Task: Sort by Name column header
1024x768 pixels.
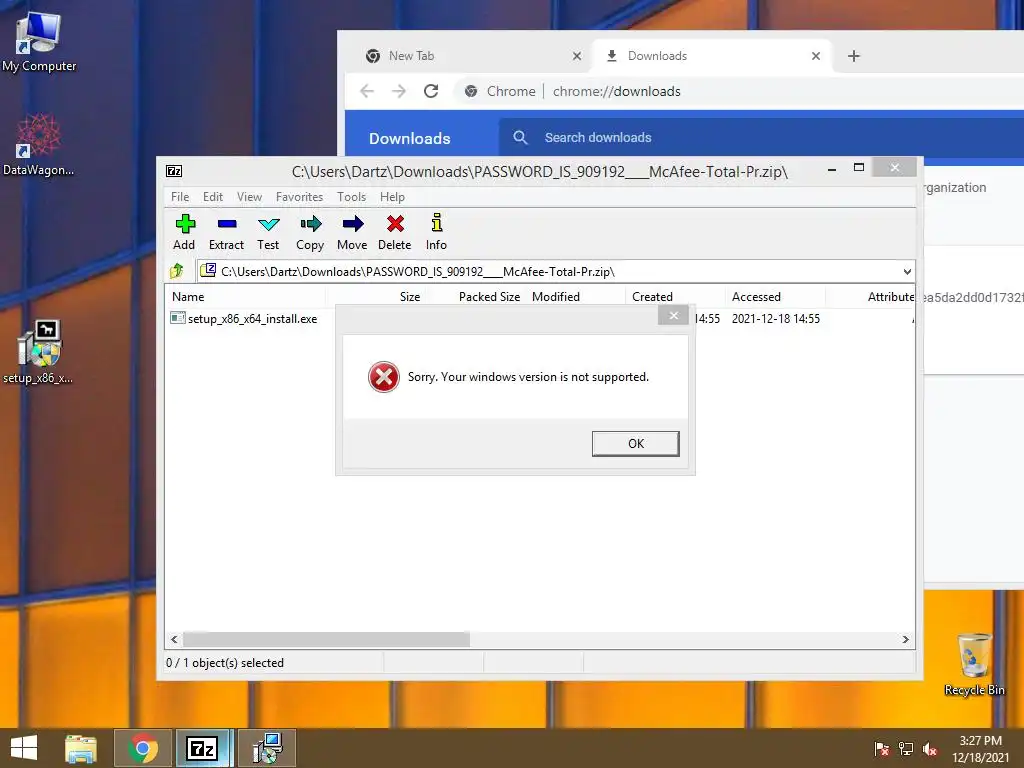Action: coord(245,296)
